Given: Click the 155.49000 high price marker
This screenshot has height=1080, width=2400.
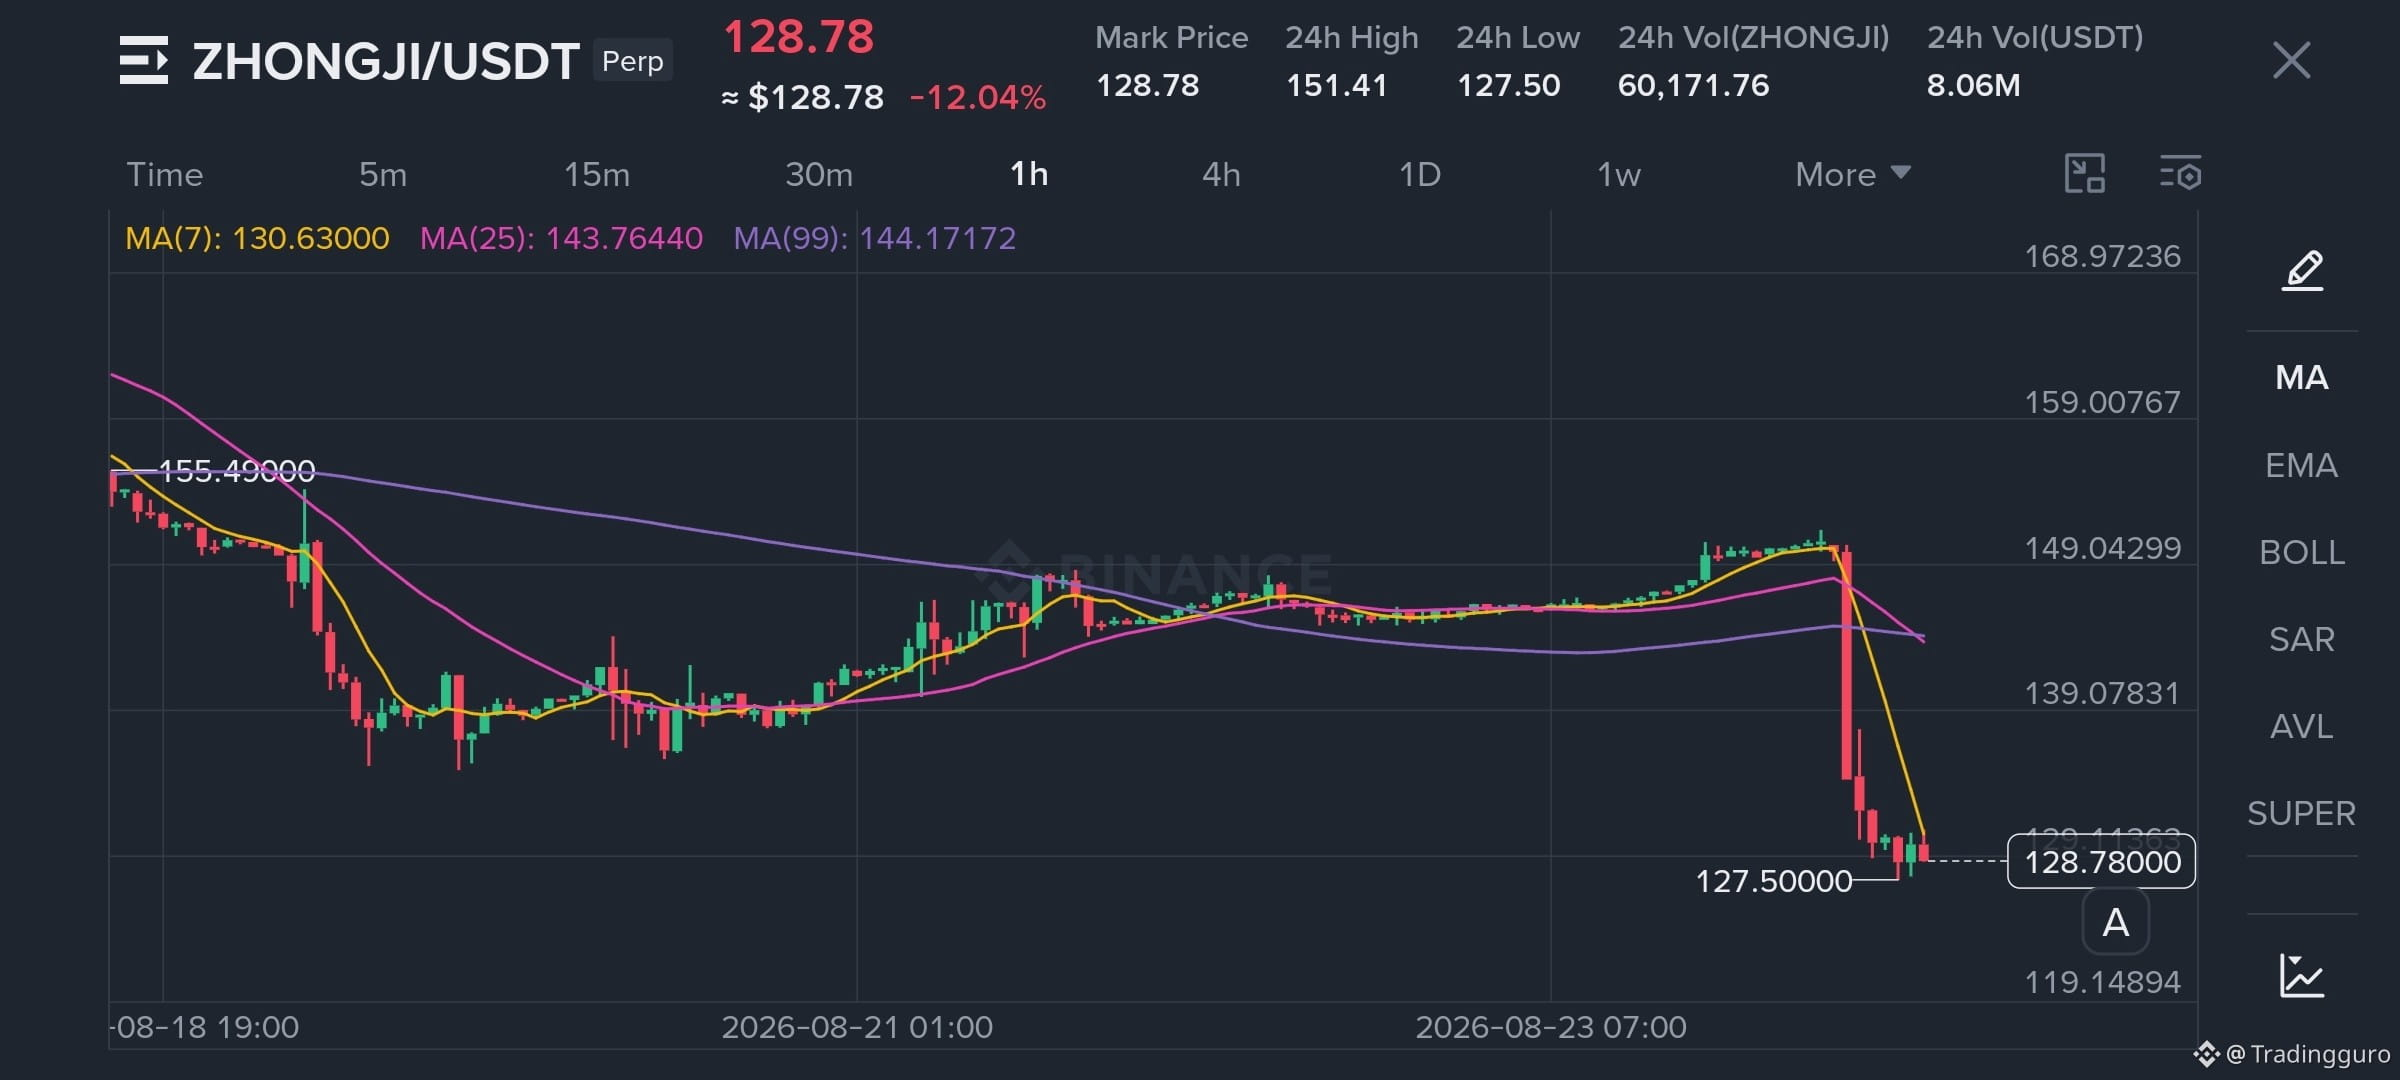Looking at the screenshot, I should click(x=237, y=470).
